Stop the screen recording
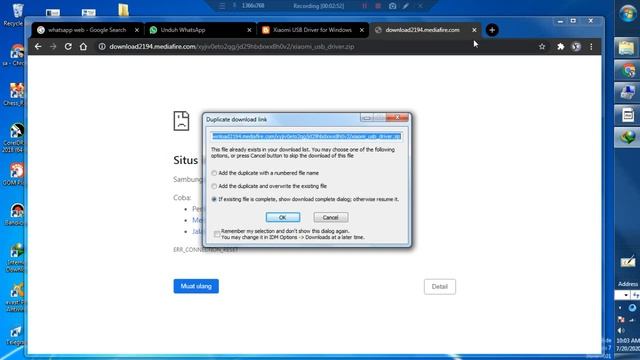This screenshot has height=360, width=640. pos(378,6)
